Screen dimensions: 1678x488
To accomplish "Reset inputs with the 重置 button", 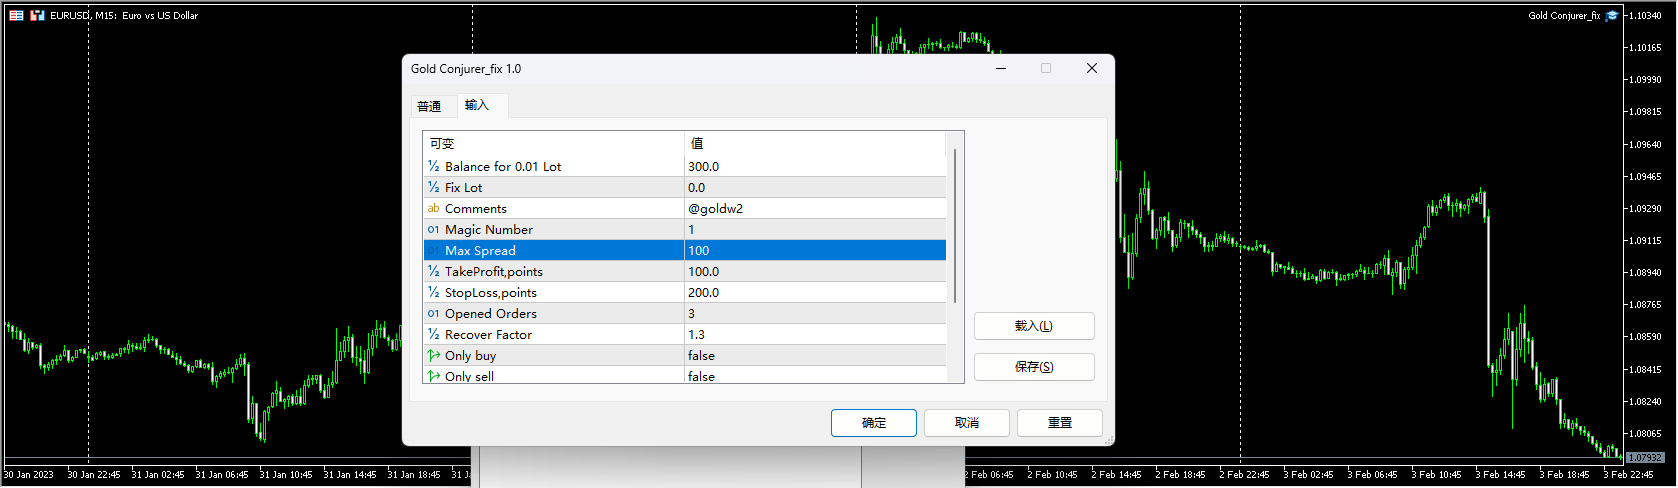I will (x=1059, y=423).
